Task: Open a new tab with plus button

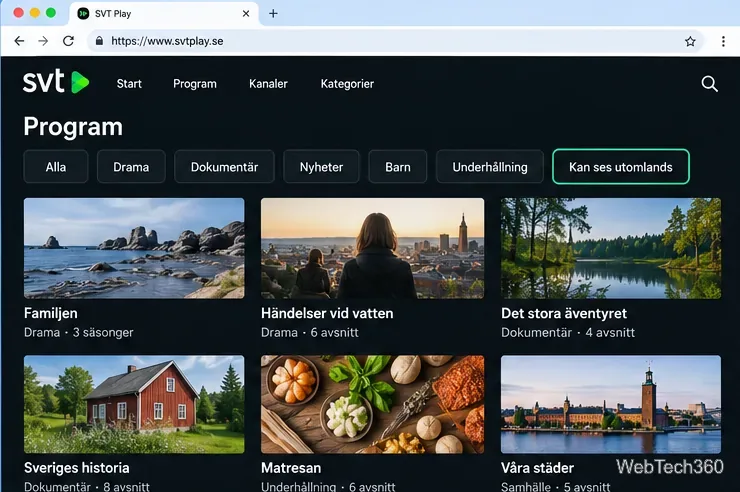Action: [x=273, y=14]
